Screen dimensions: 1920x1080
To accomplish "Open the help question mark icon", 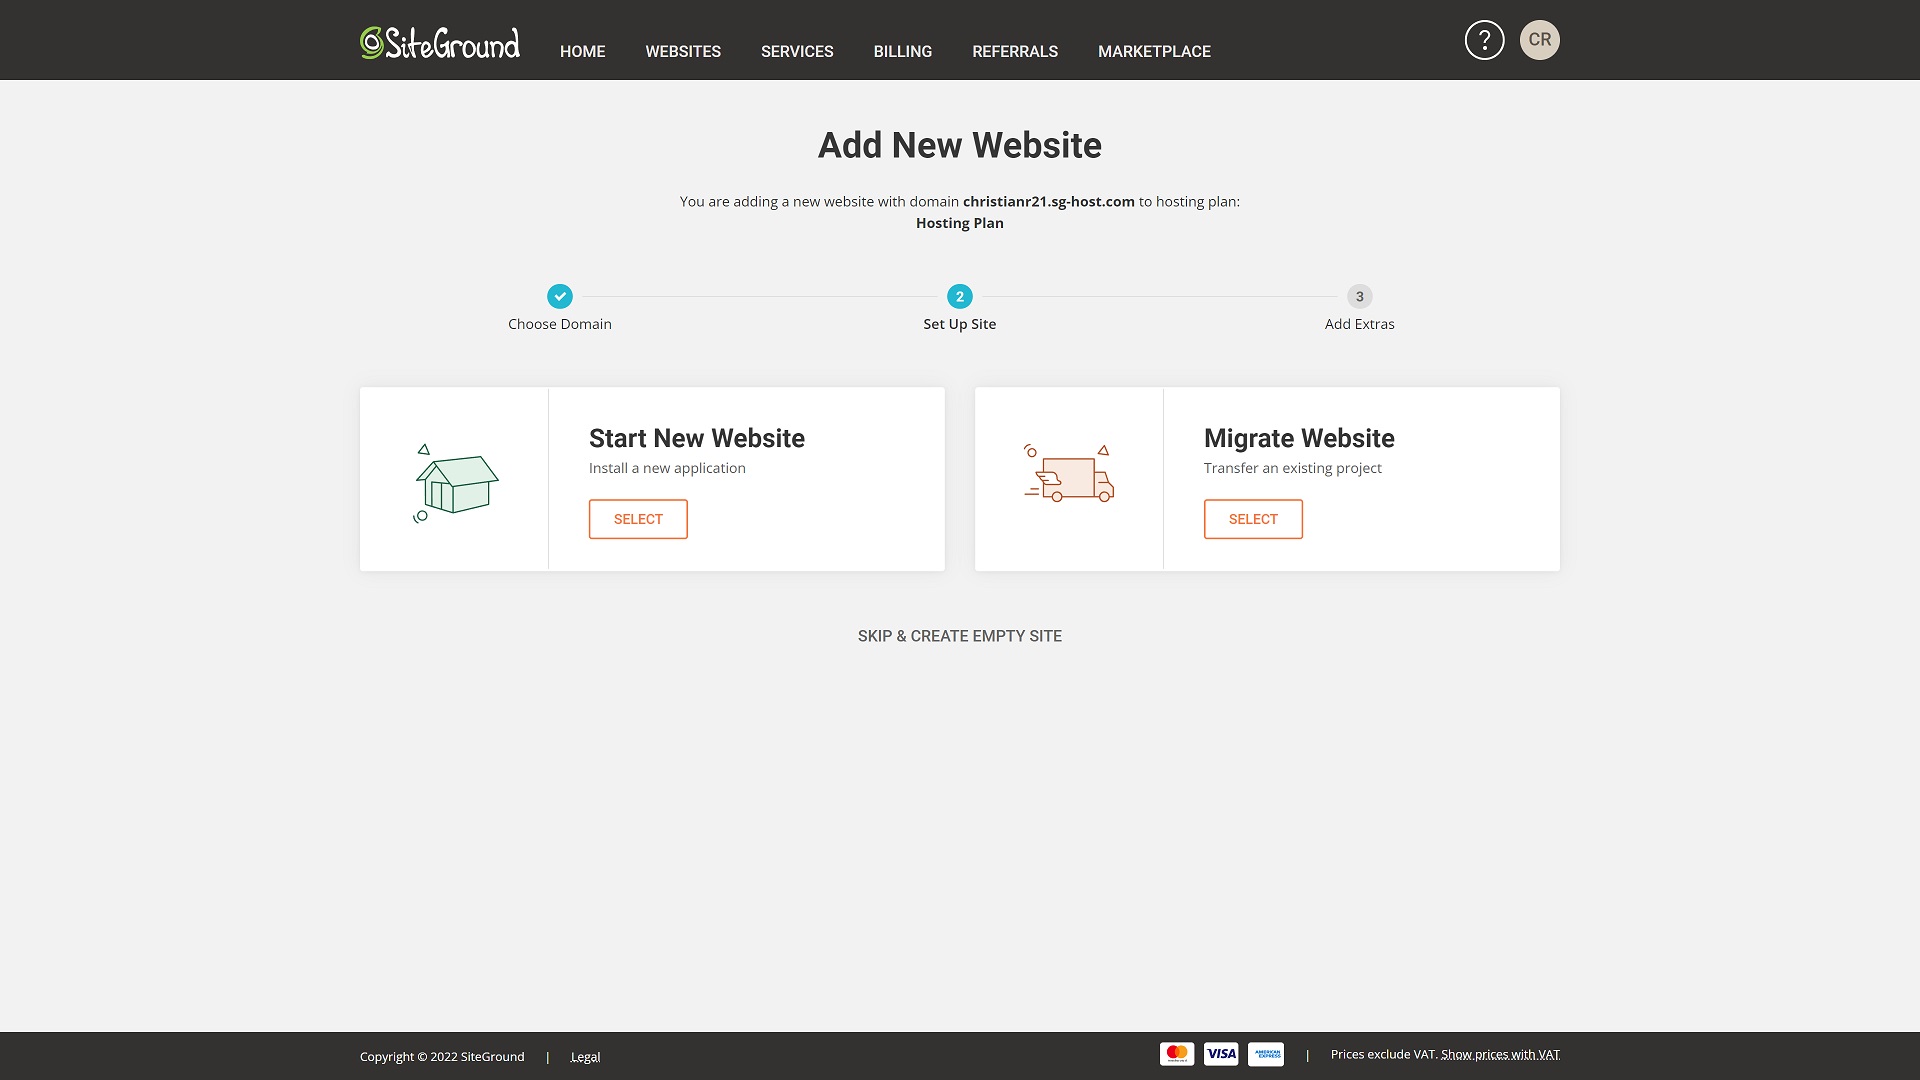I will coord(1484,40).
